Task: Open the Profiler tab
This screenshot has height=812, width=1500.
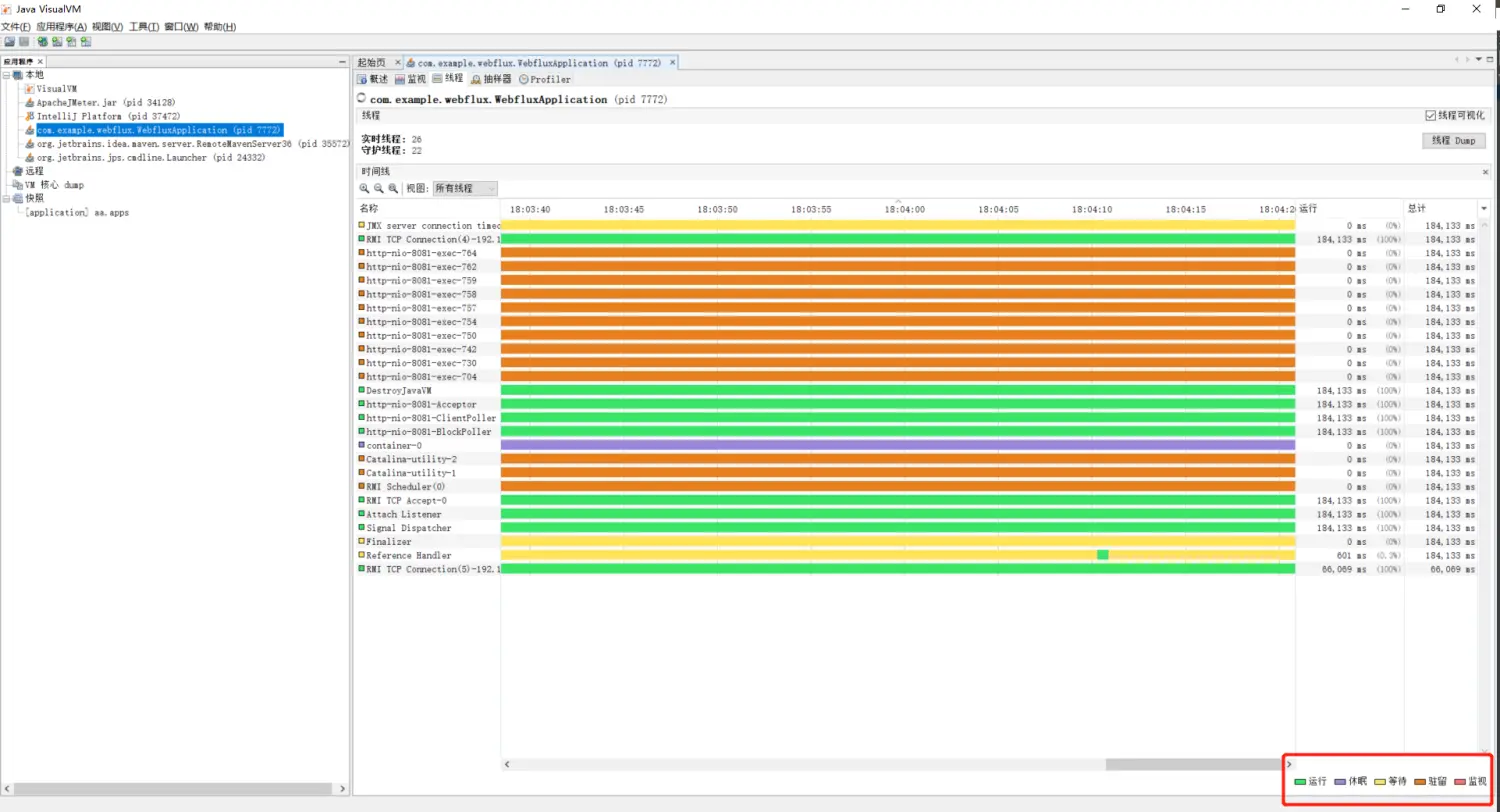Action: point(544,79)
